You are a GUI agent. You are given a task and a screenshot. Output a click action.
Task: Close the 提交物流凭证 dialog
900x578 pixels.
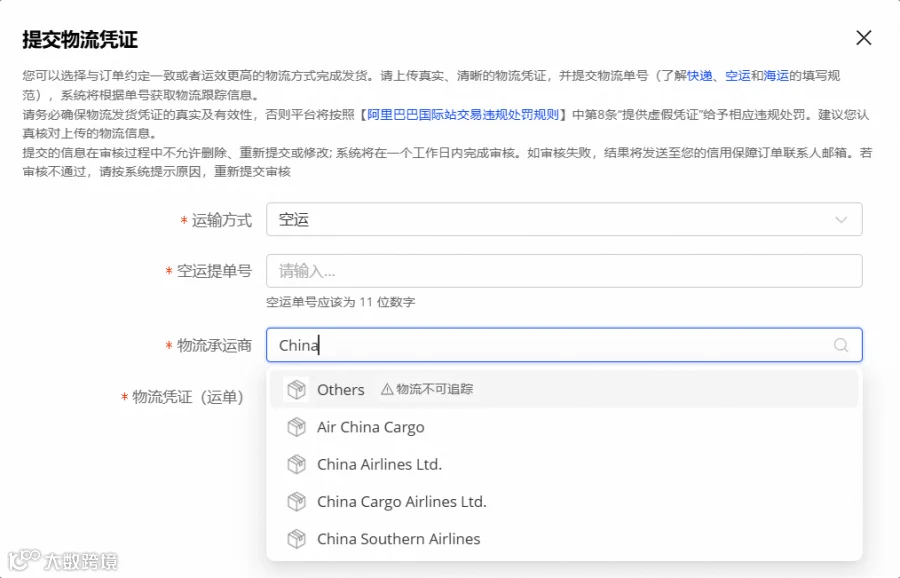(863, 38)
